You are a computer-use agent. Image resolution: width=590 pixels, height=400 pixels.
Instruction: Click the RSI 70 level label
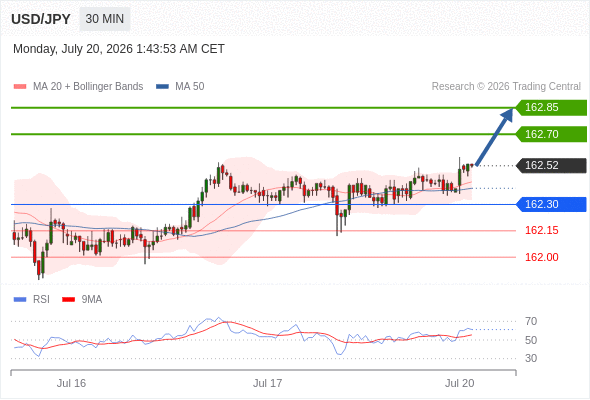(531, 321)
